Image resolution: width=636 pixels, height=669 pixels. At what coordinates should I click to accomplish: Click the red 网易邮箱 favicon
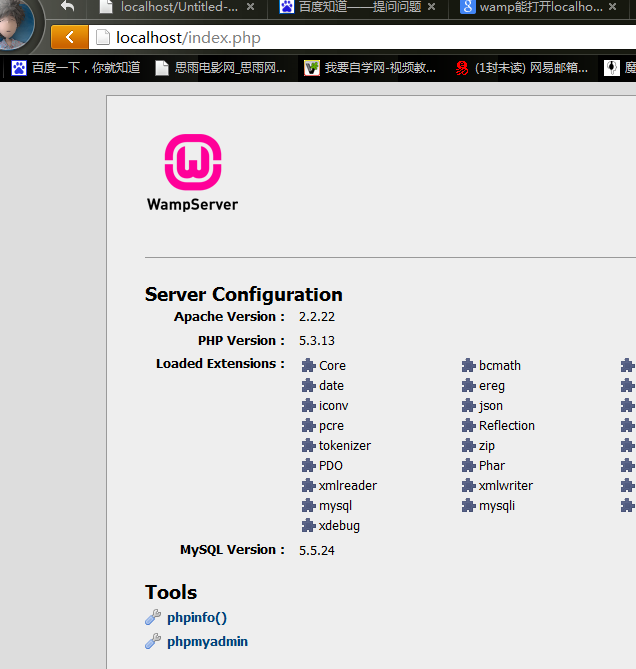click(x=462, y=68)
